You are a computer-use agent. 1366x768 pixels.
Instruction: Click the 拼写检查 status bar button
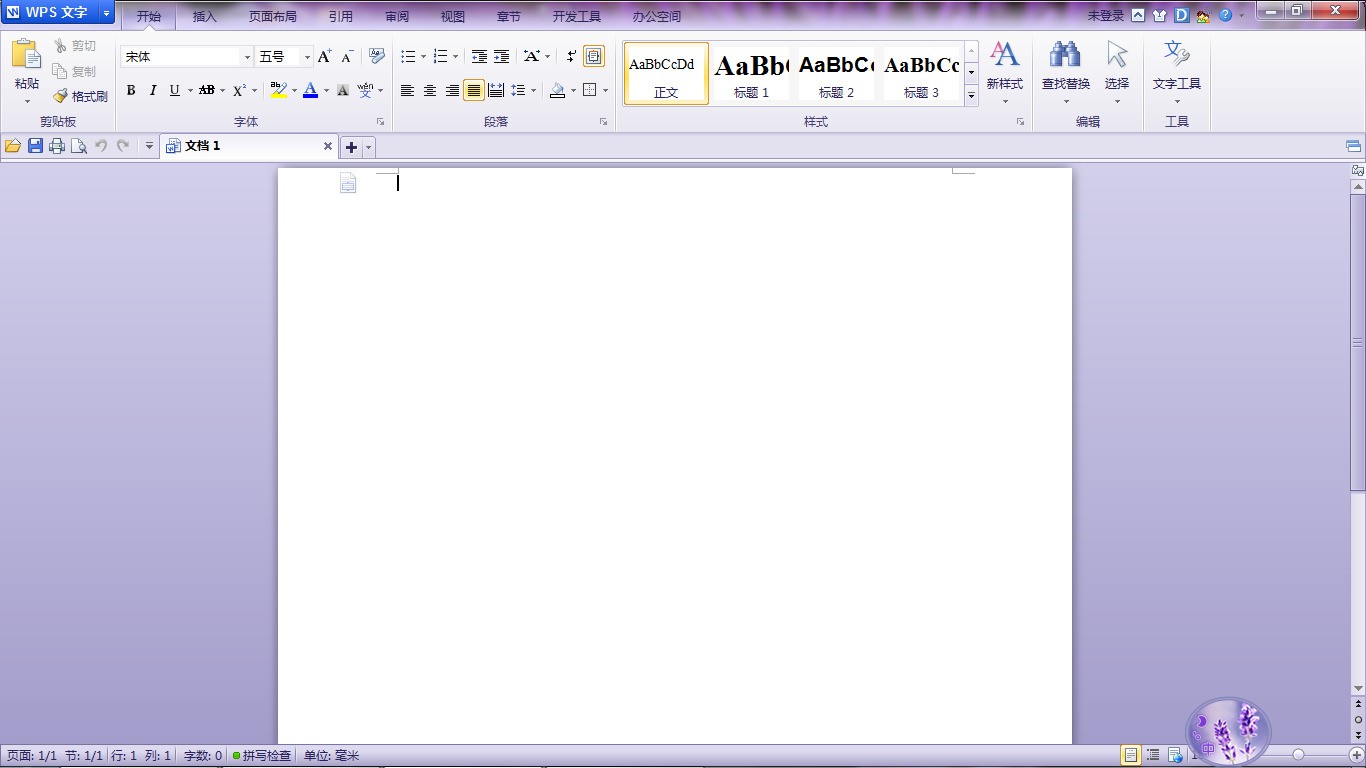[x=262, y=756]
